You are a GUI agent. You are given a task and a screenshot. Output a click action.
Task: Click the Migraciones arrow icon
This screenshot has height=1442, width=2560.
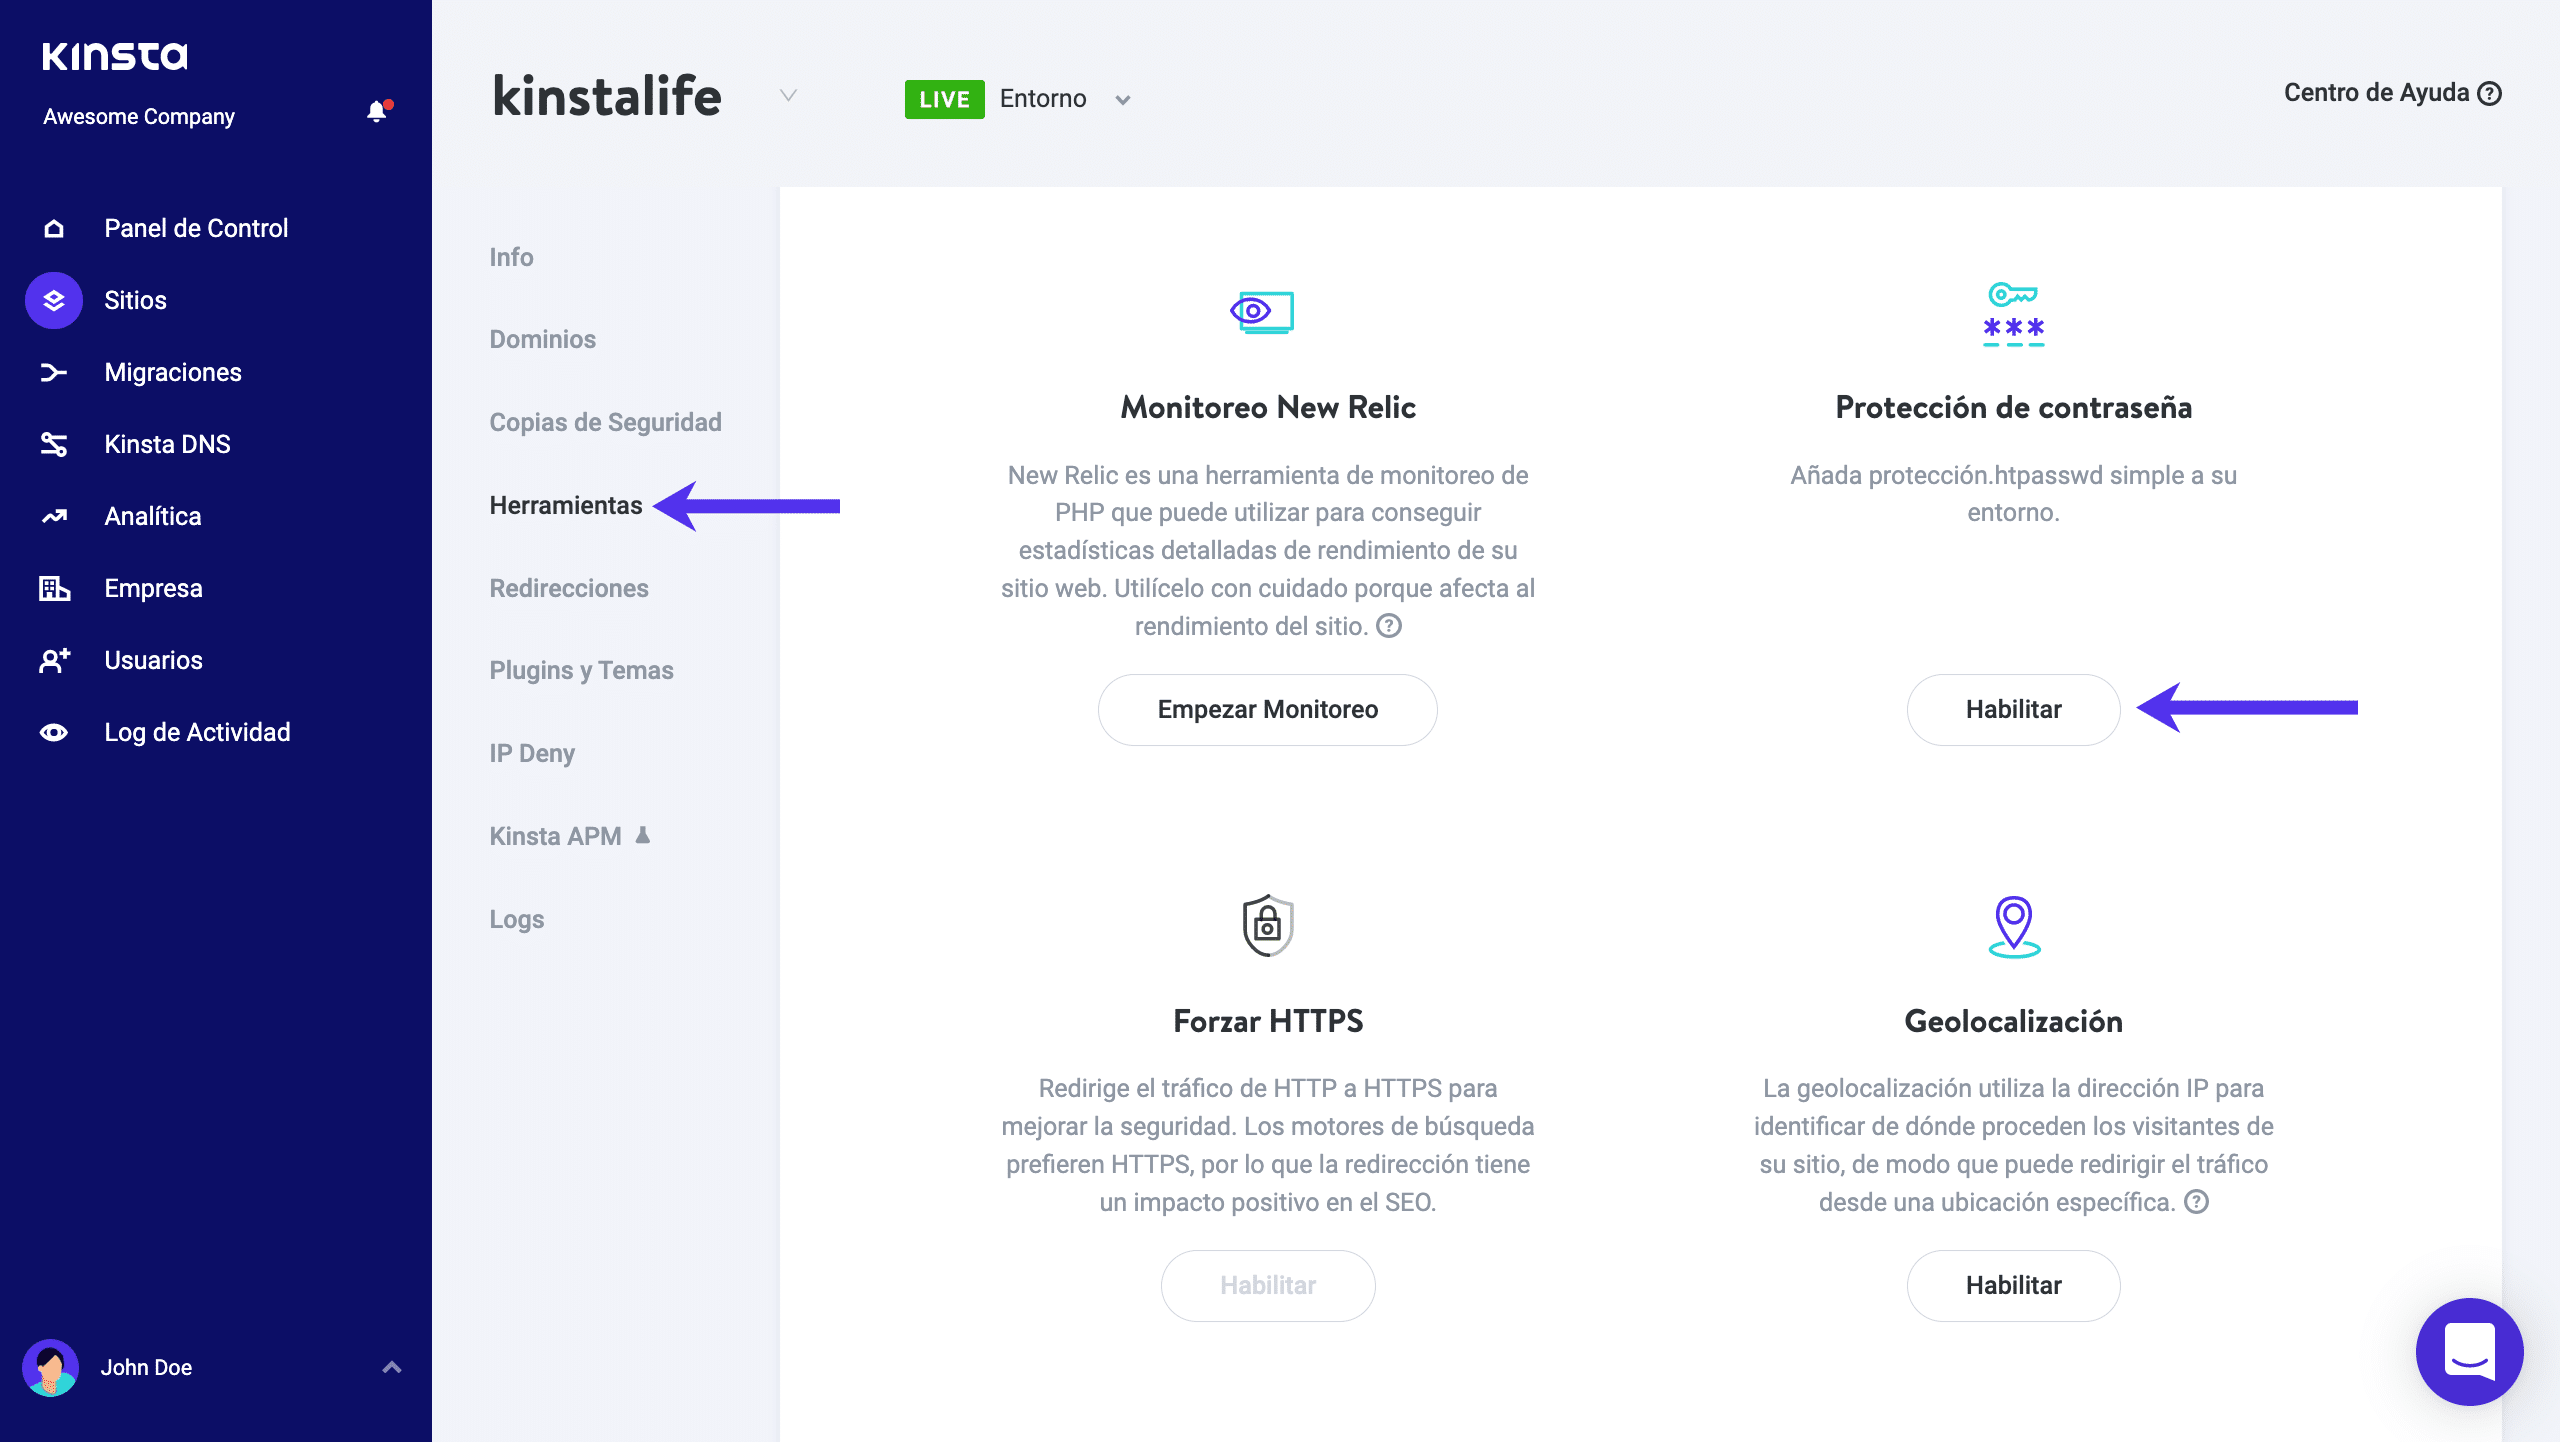54,372
